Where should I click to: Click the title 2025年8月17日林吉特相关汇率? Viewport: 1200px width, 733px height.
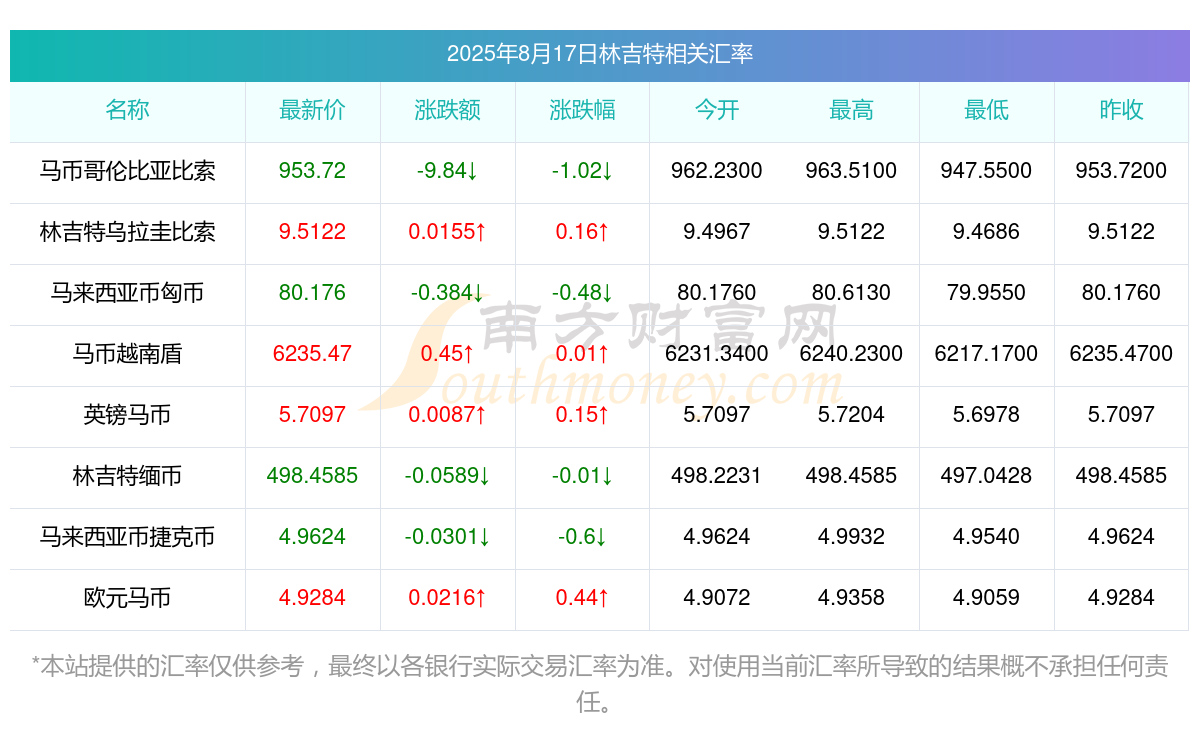coord(600,54)
